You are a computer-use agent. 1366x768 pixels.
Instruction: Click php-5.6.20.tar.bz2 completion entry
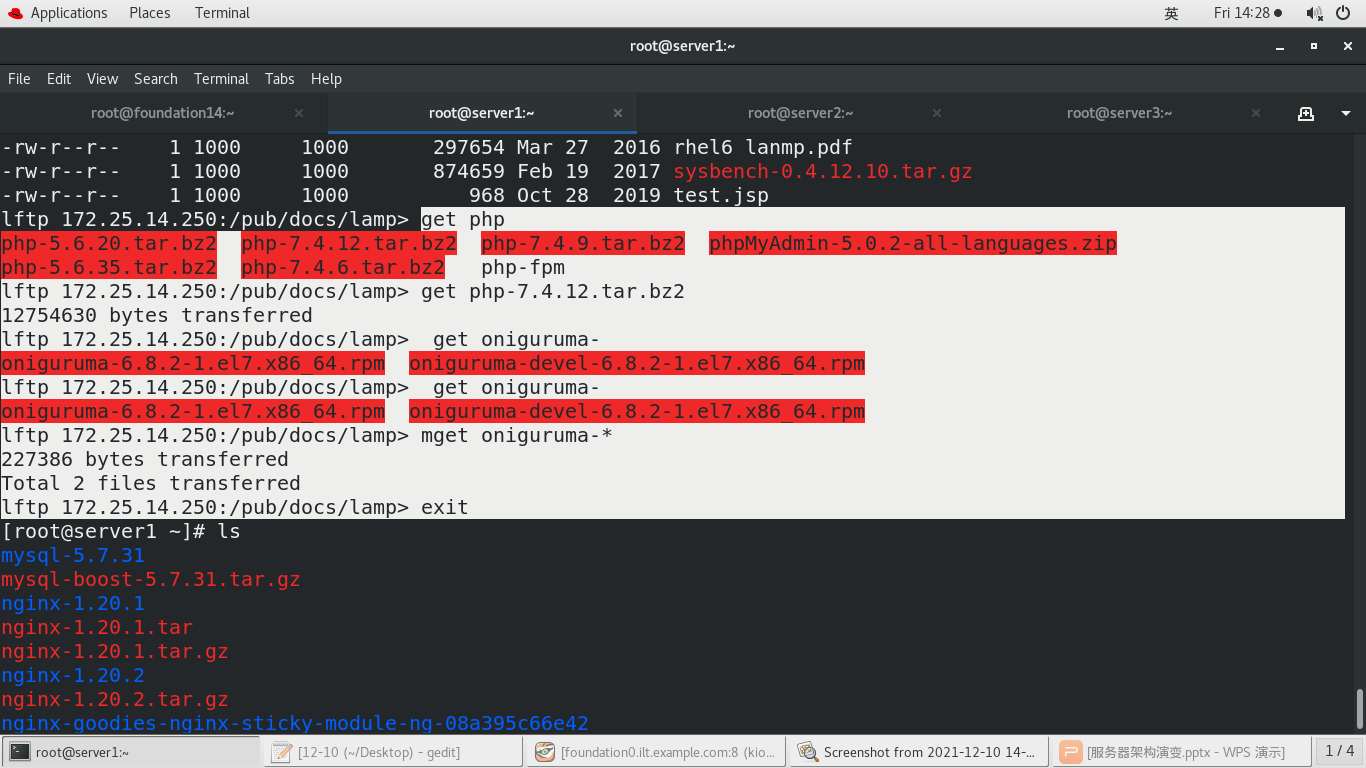click(109, 243)
